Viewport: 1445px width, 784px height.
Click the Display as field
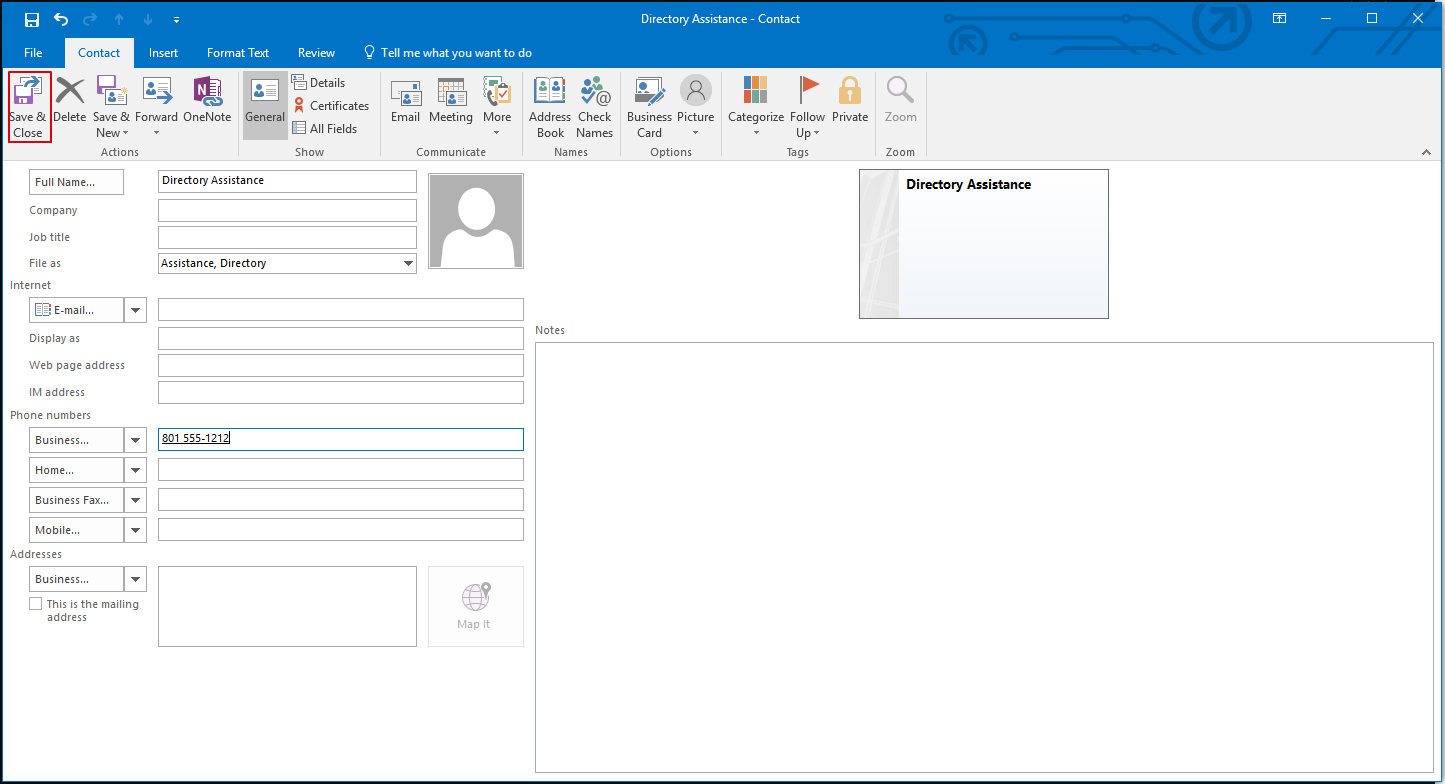point(340,338)
